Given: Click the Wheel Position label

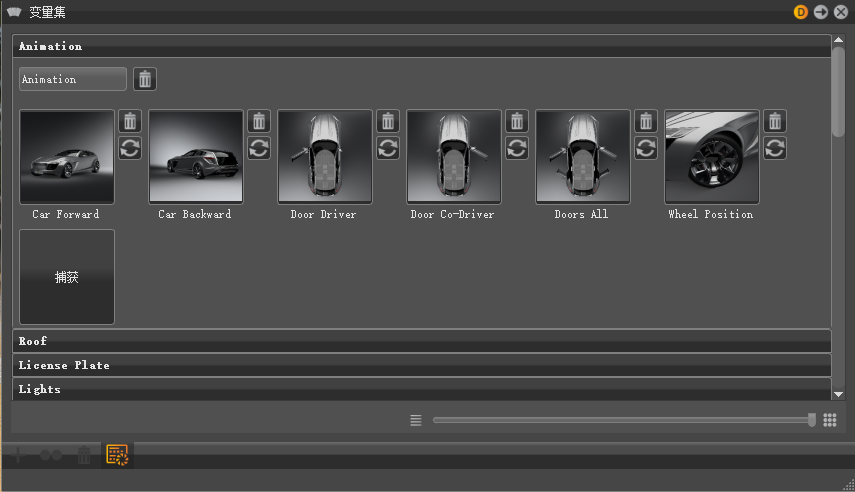Looking at the screenshot, I should (711, 214).
